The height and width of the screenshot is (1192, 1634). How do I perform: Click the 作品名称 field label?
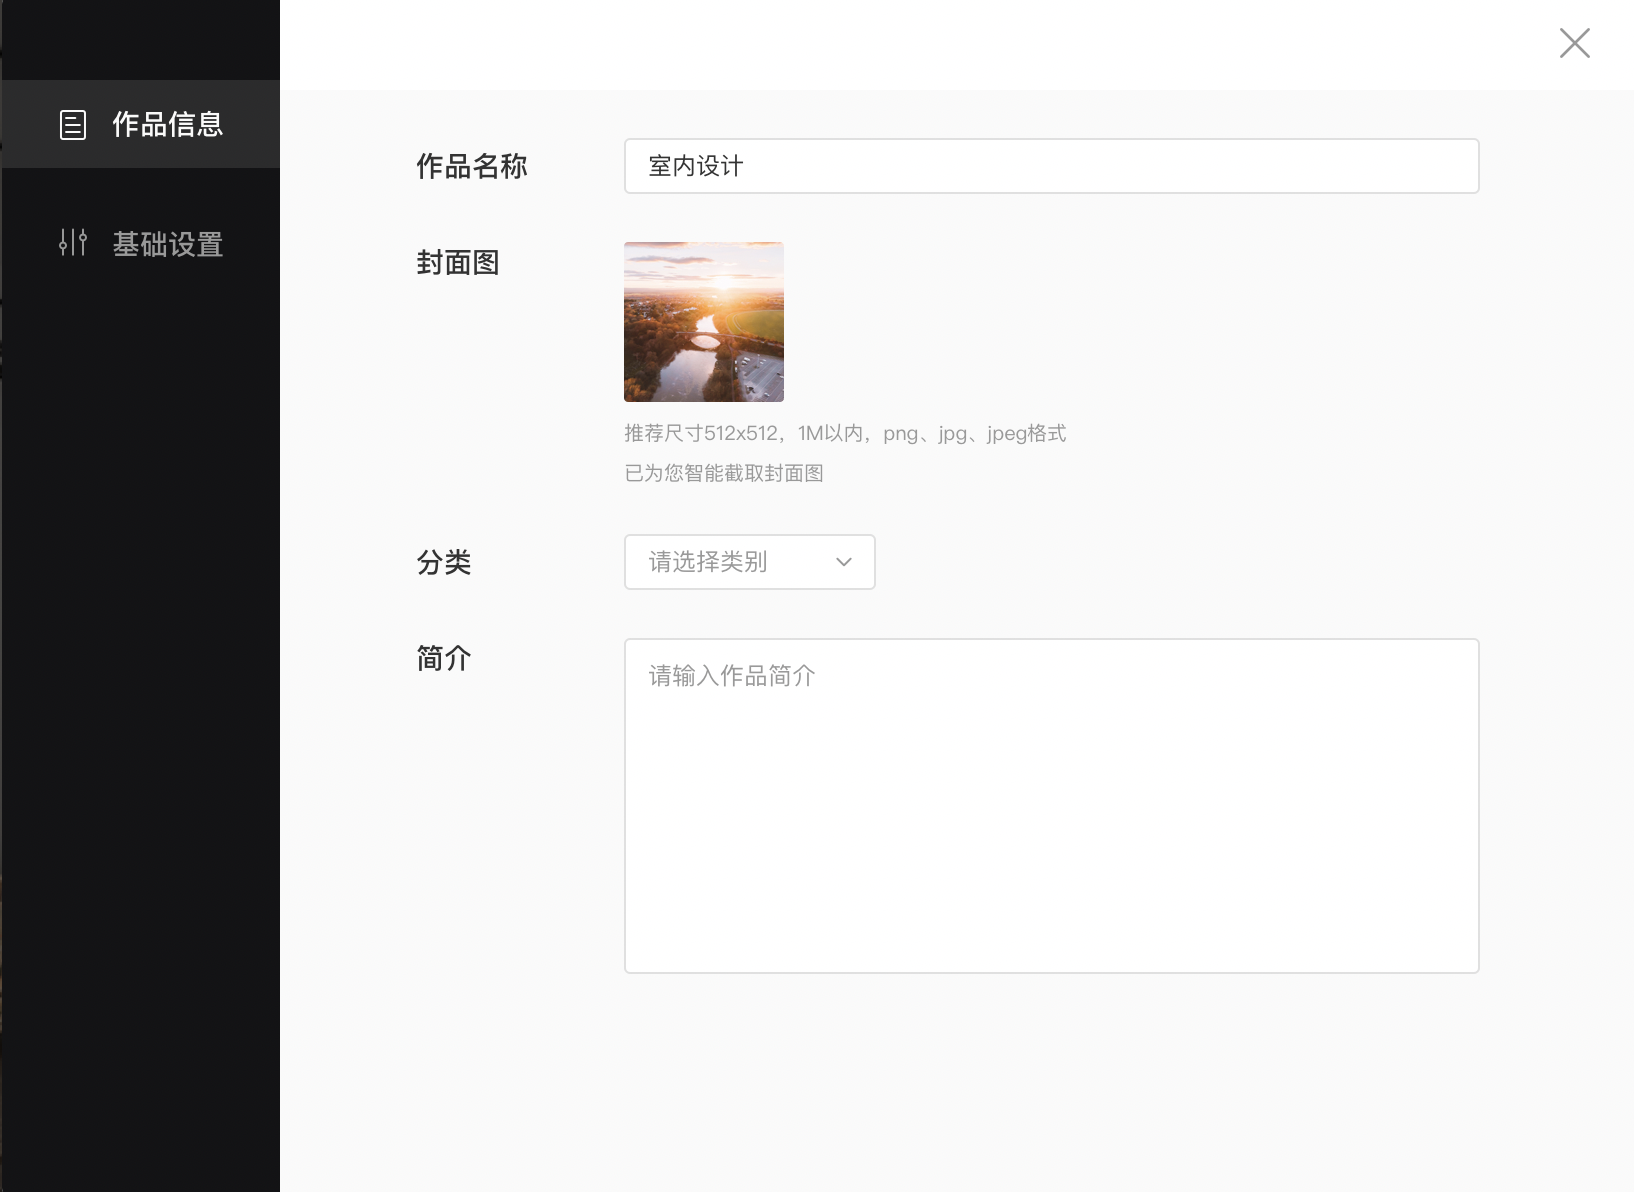472,166
